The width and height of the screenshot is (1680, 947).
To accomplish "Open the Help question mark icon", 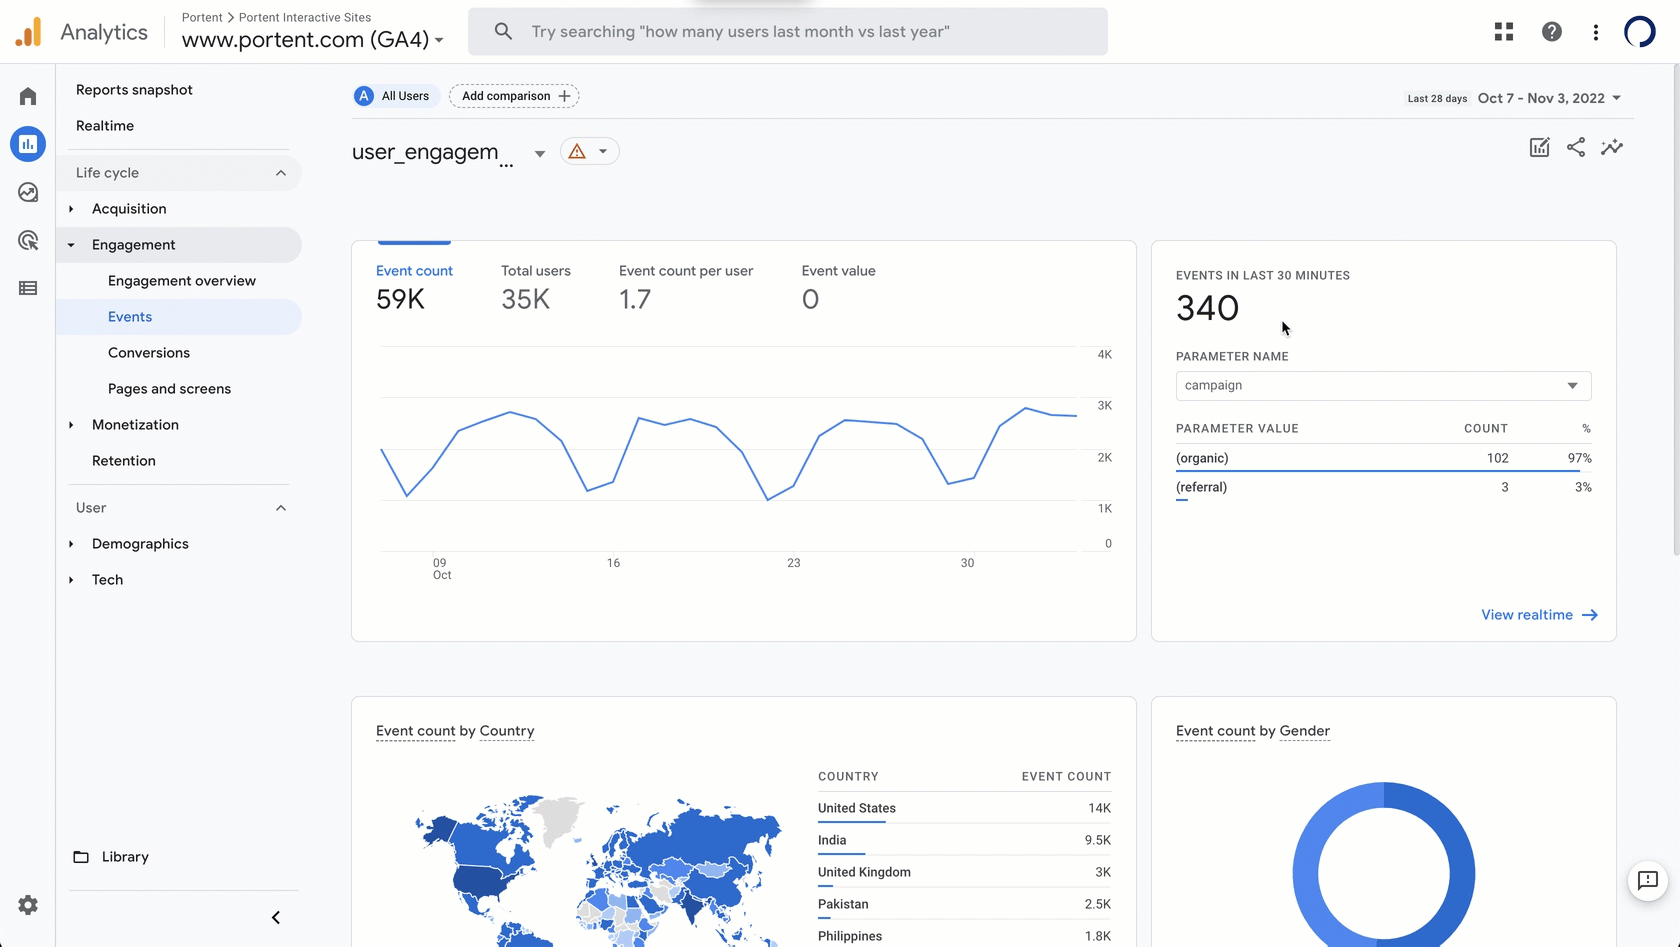I will pyautogui.click(x=1551, y=32).
